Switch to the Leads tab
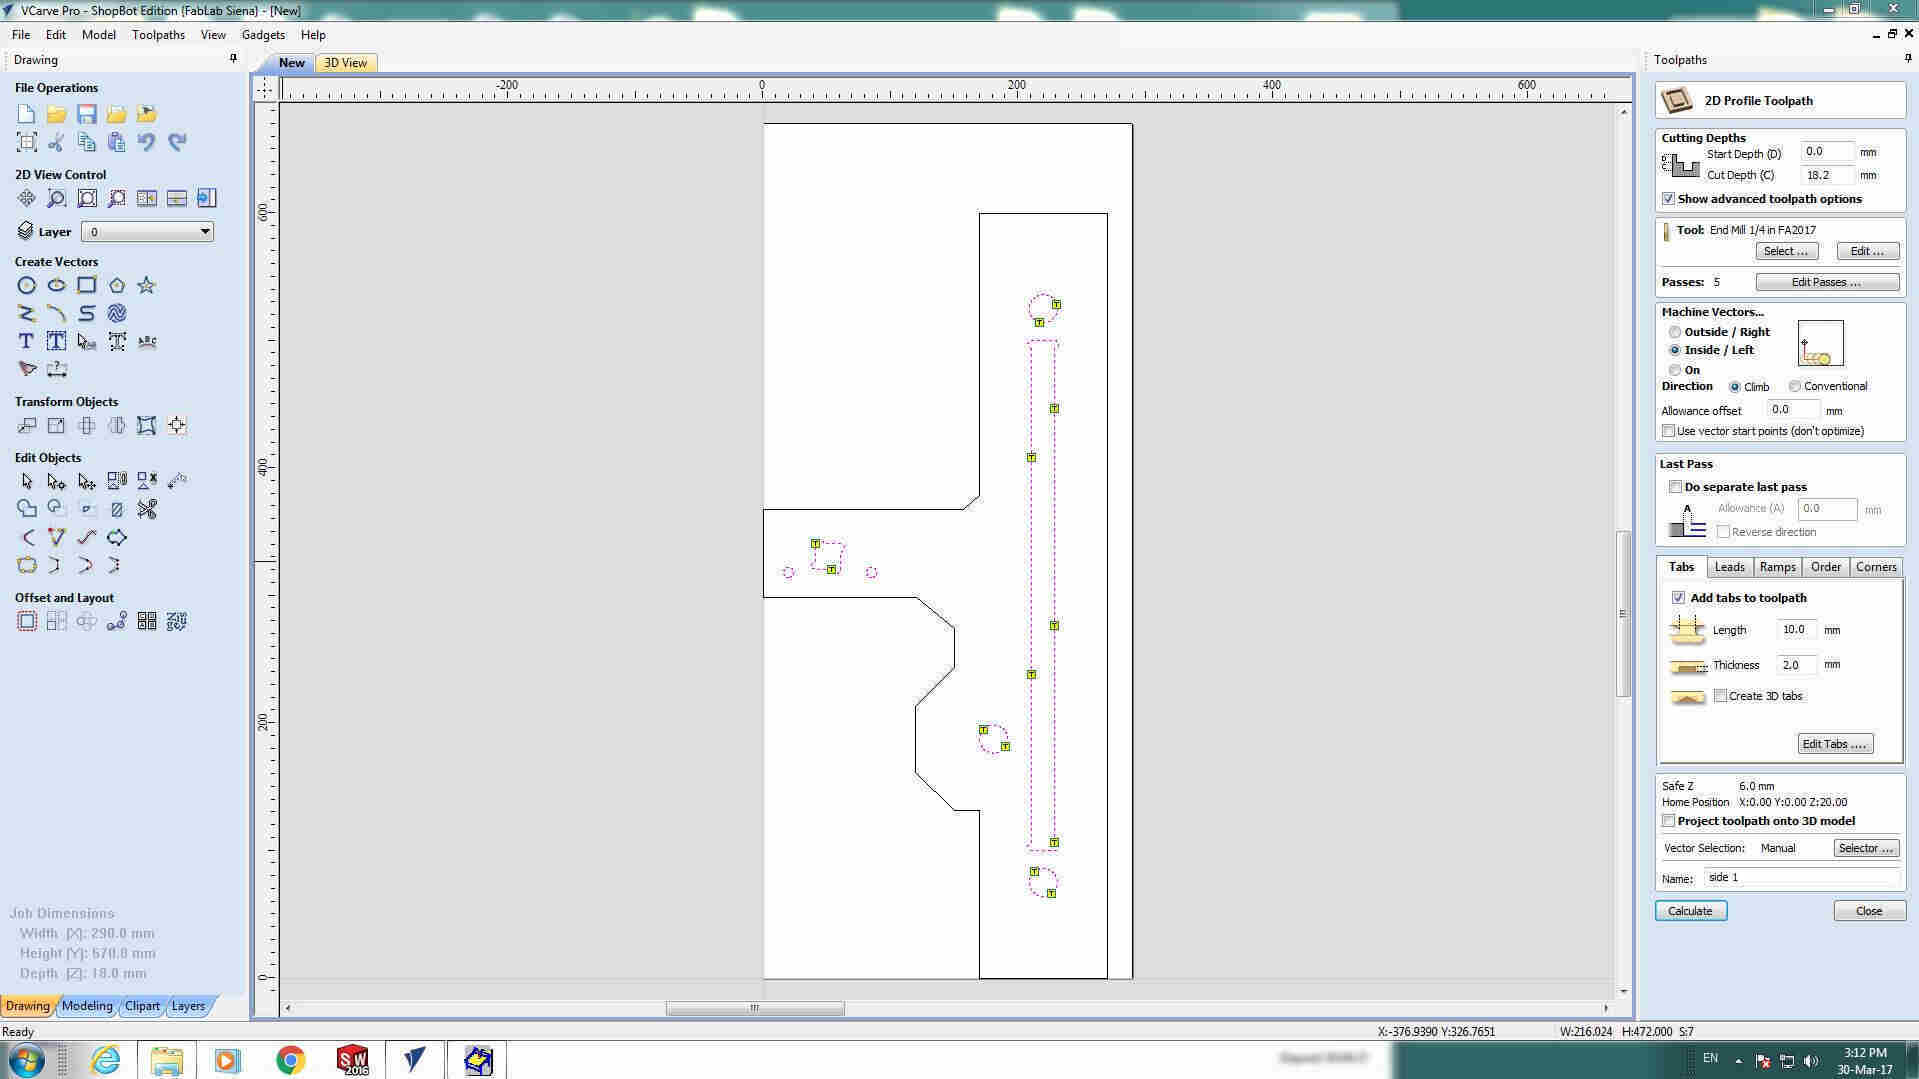 tap(1729, 567)
